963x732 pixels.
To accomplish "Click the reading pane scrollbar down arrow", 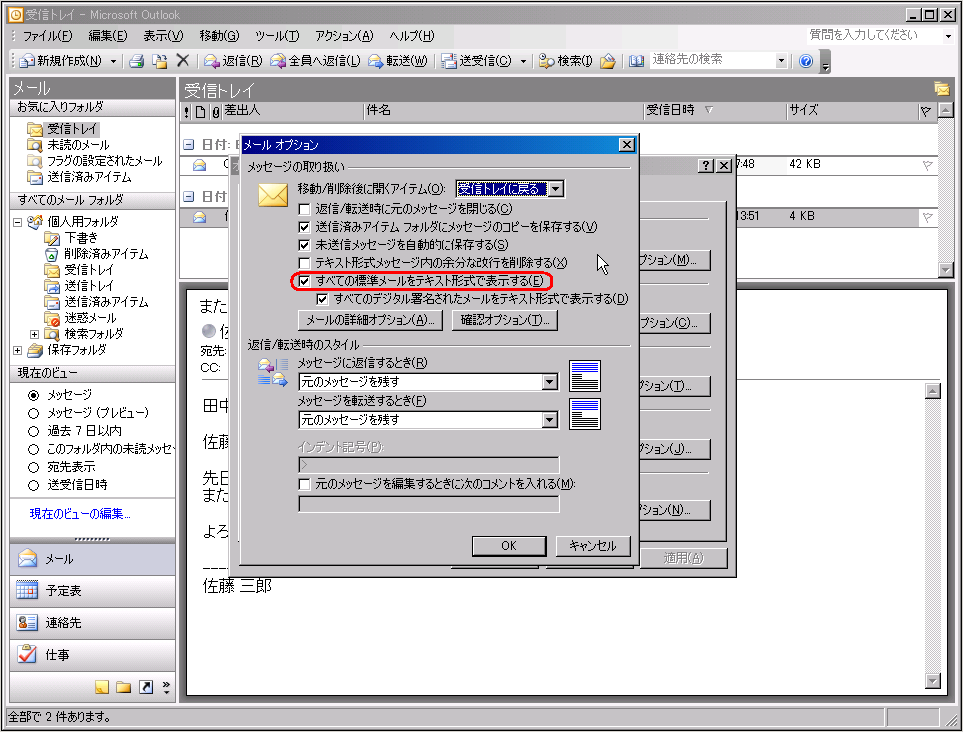I will pyautogui.click(x=933, y=681).
